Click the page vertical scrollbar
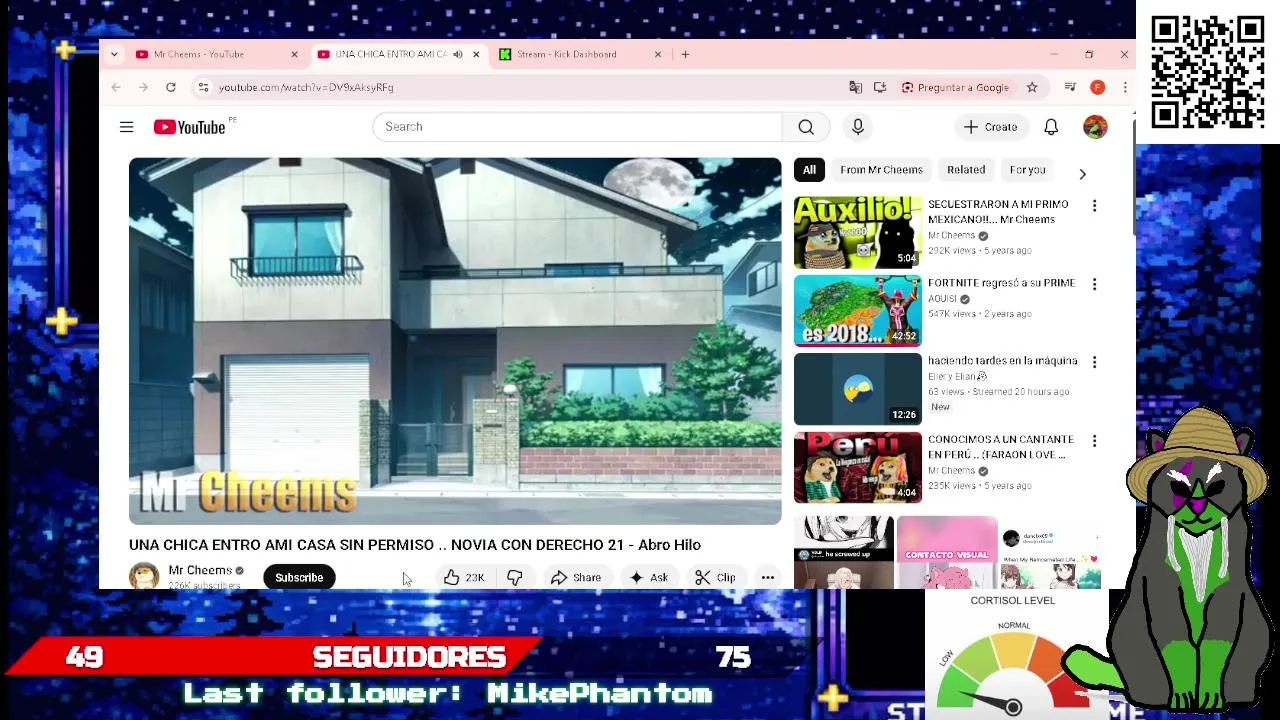The height and width of the screenshot is (720, 1280). tap(1133, 177)
